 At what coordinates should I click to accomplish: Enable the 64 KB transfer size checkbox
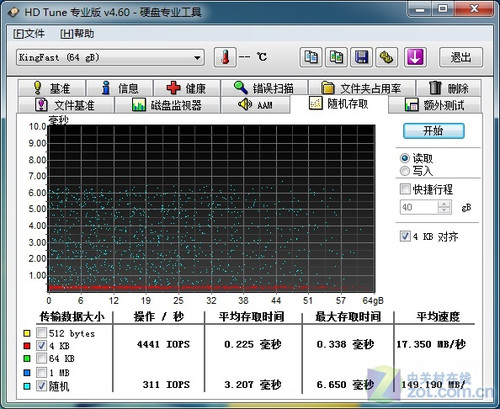42,358
